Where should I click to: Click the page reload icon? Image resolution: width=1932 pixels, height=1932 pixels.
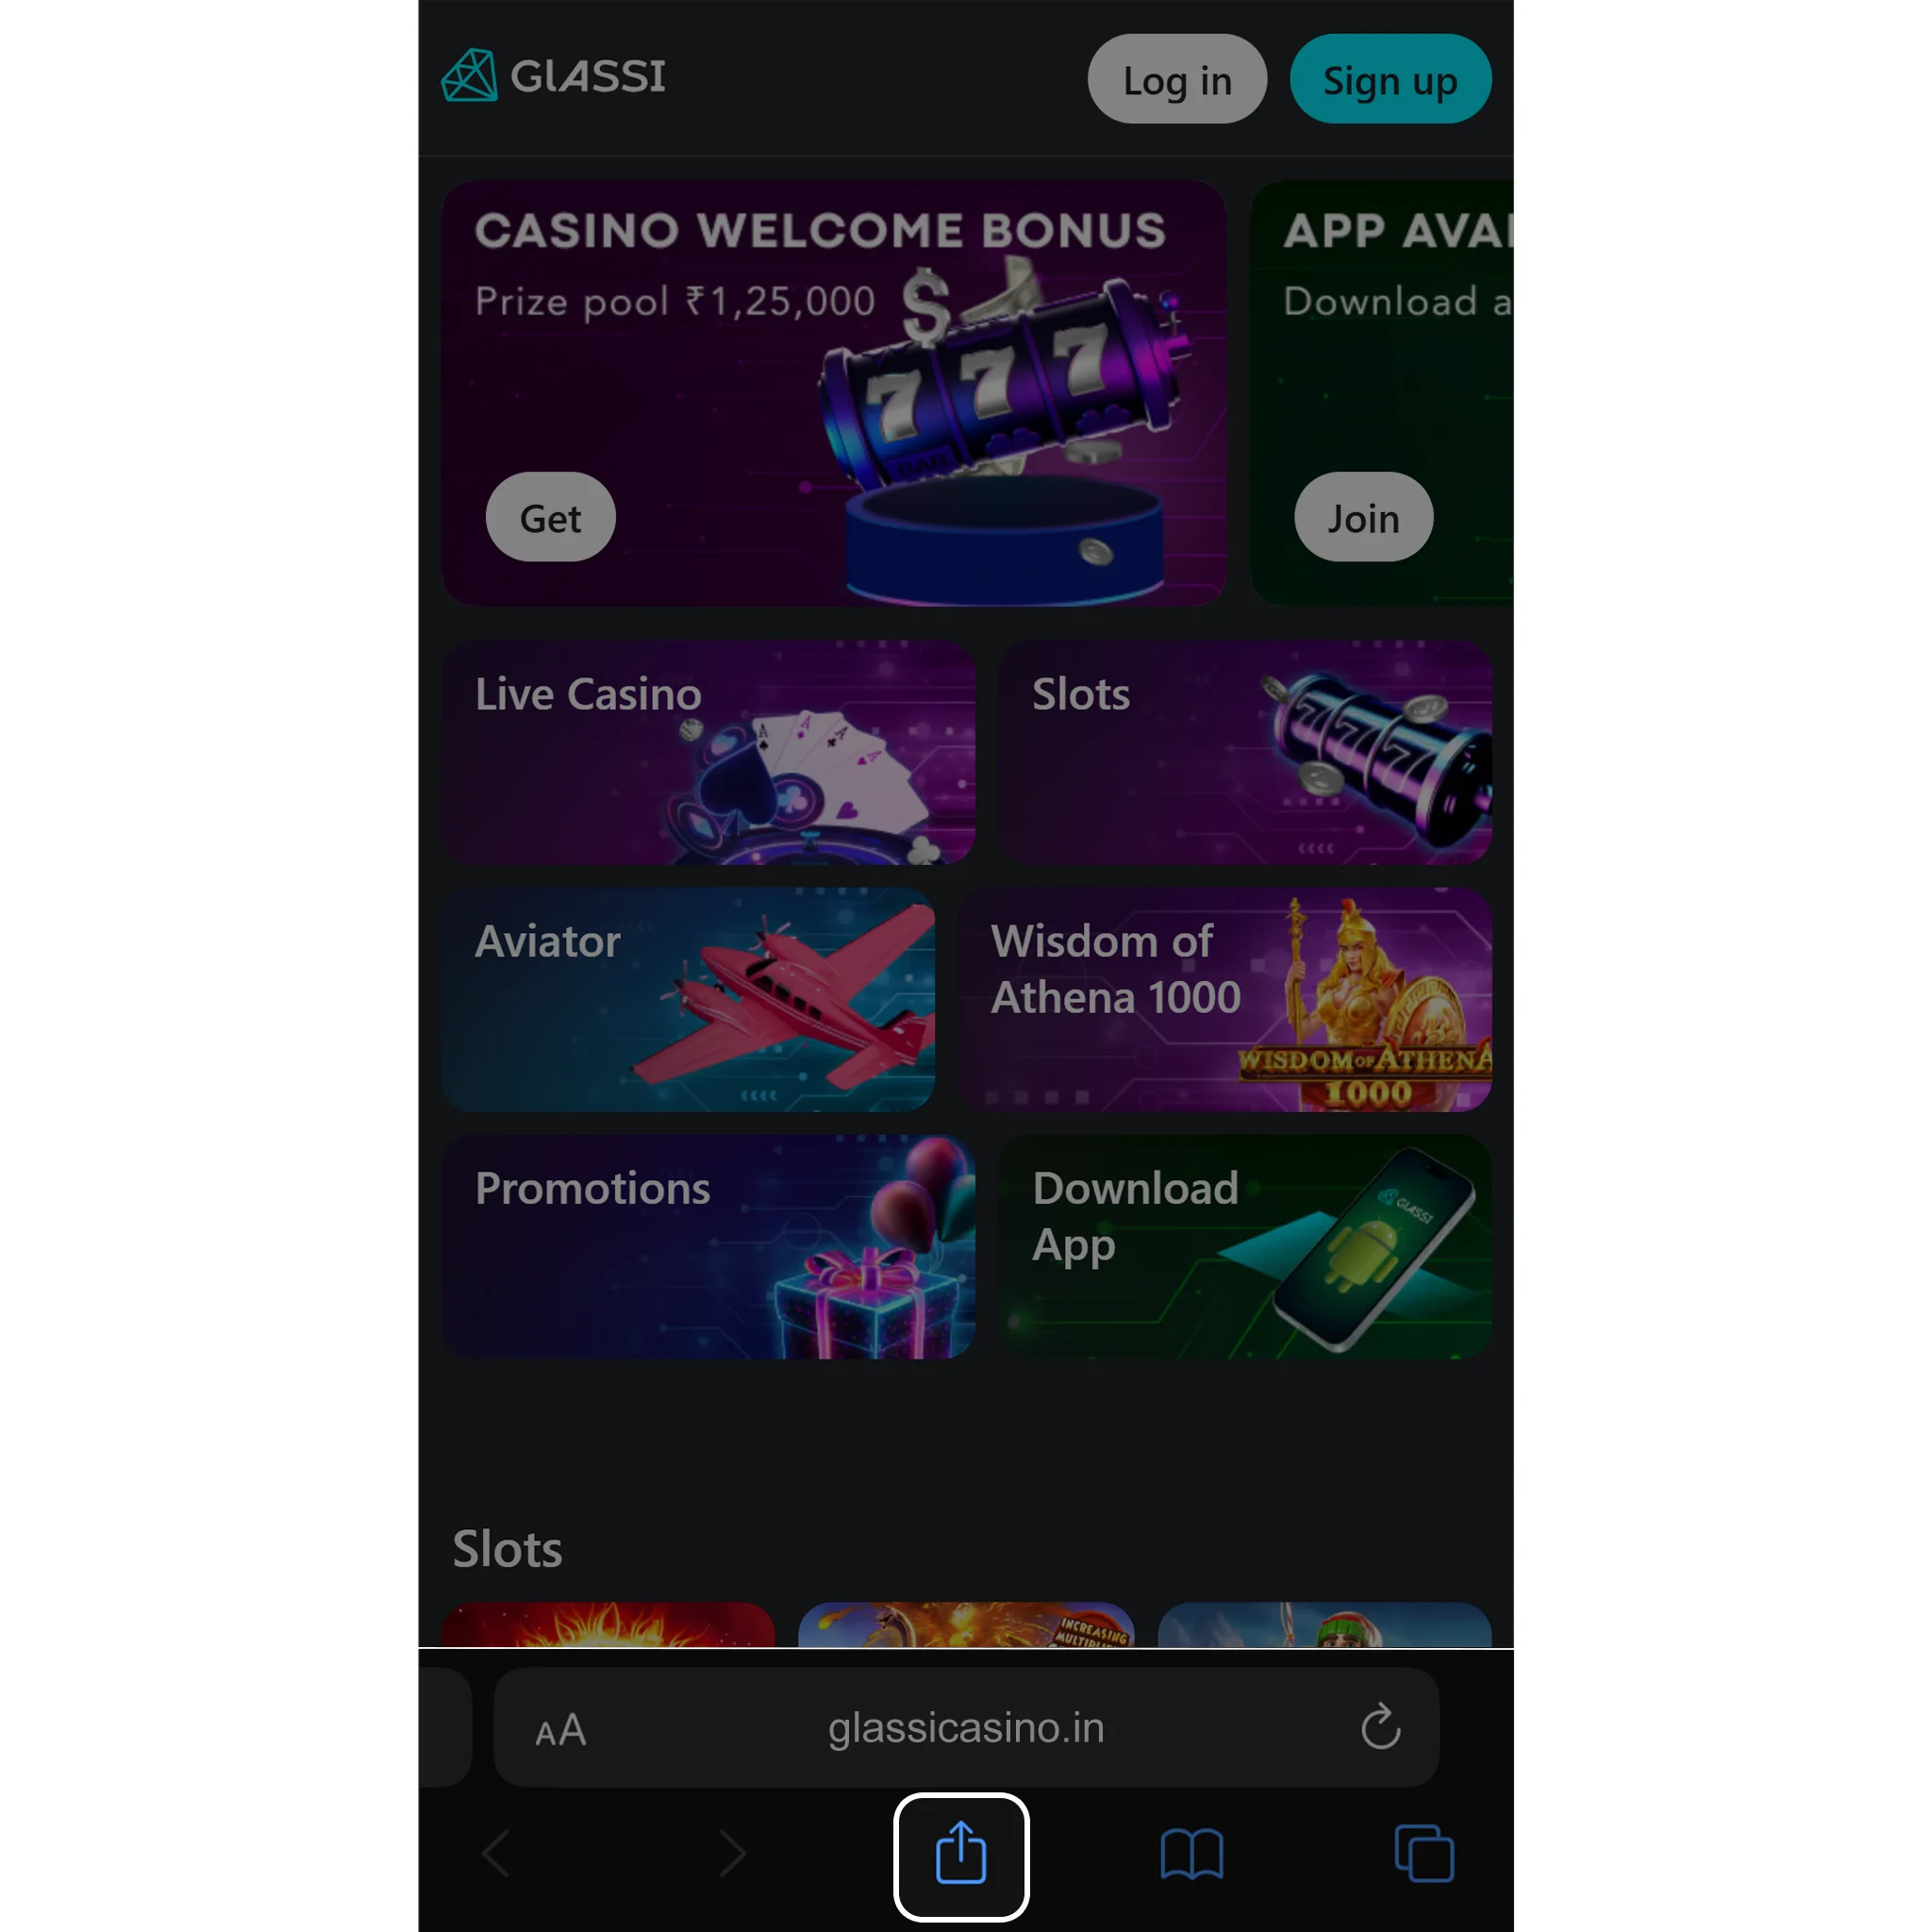pos(1380,1728)
